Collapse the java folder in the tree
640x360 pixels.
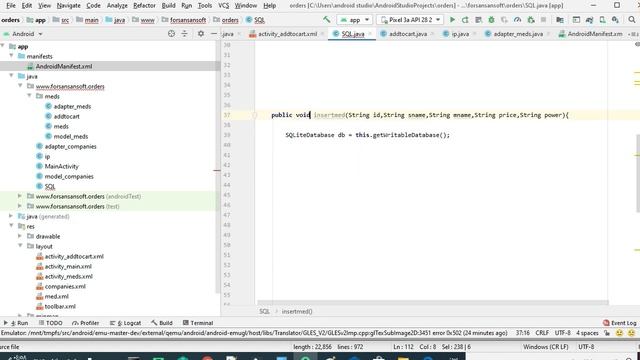(x=11, y=76)
